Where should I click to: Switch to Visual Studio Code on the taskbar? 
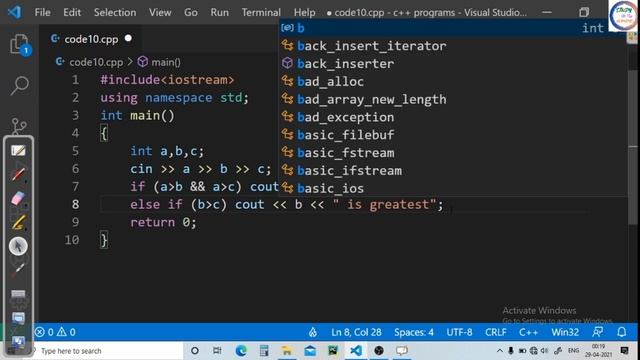coord(356,351)
